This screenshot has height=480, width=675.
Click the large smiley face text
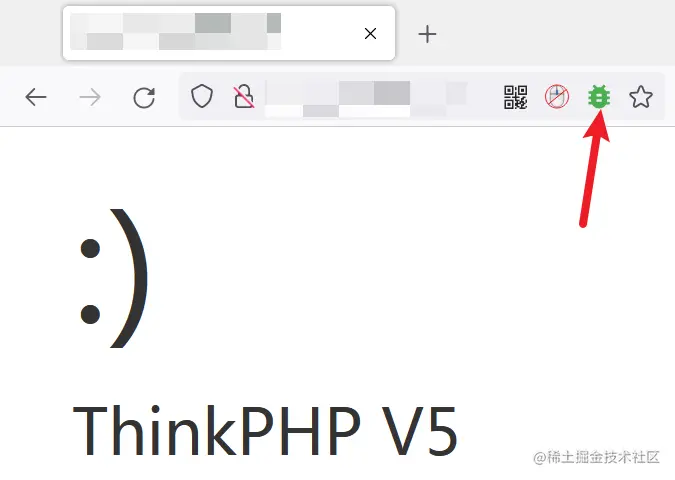pos(114,279)
